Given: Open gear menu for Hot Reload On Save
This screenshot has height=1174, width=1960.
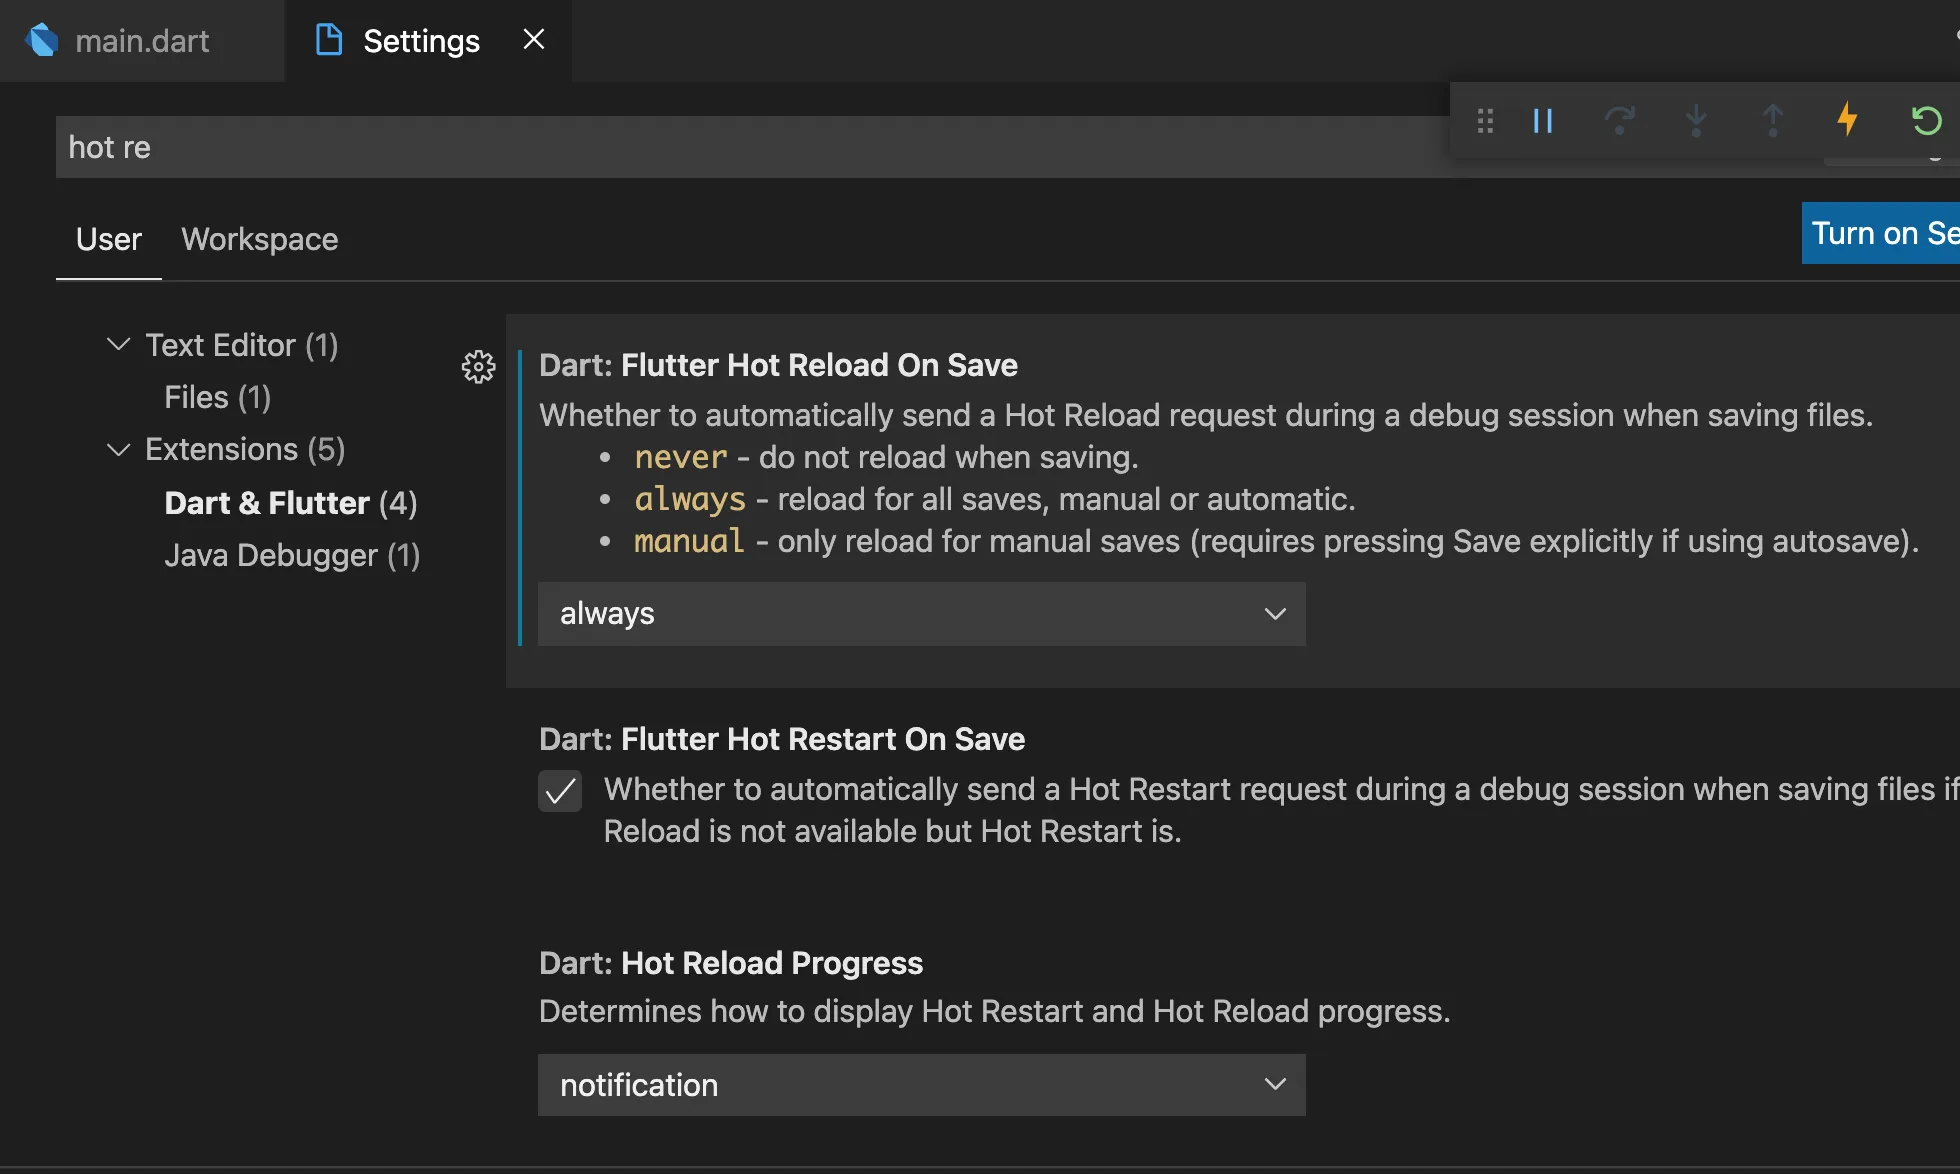Looking at the screenshot, I should [478, 367].
